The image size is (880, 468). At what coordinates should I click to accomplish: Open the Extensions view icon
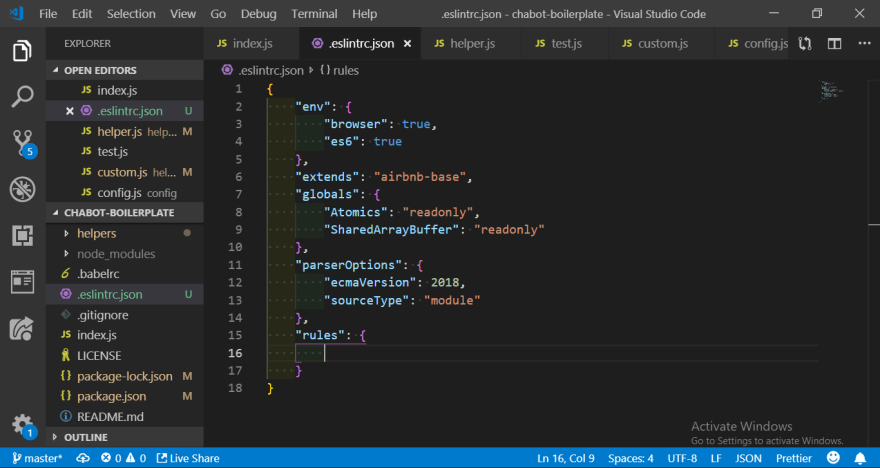tap(22, 236)
